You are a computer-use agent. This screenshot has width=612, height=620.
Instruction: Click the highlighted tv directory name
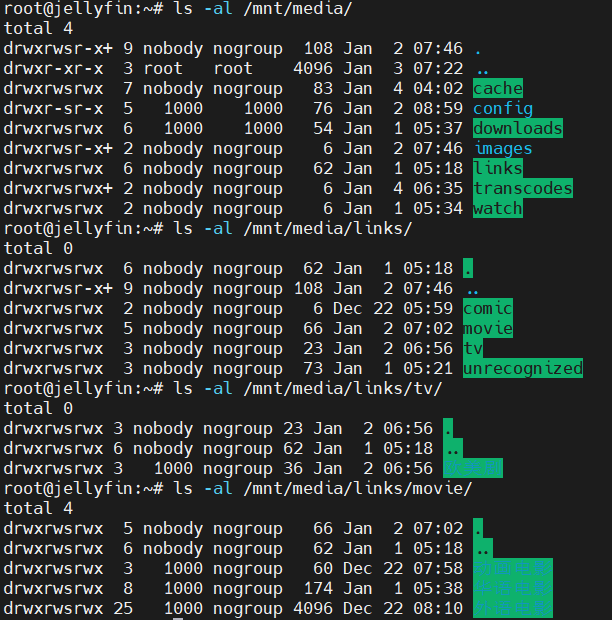click(x=472, y=349)
